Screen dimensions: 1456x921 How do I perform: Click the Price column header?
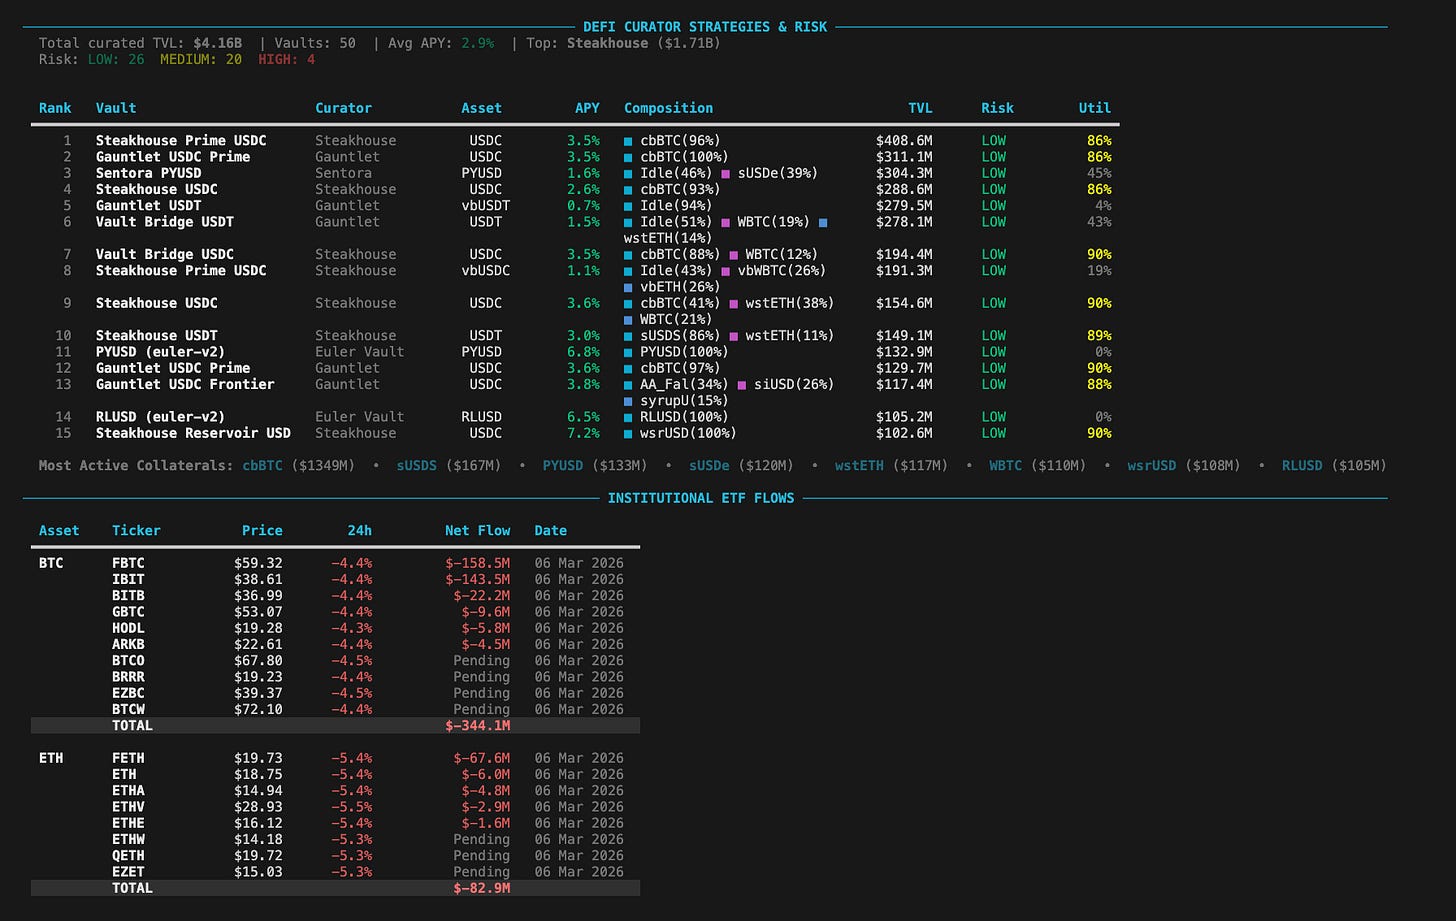(x=262, y=531)
